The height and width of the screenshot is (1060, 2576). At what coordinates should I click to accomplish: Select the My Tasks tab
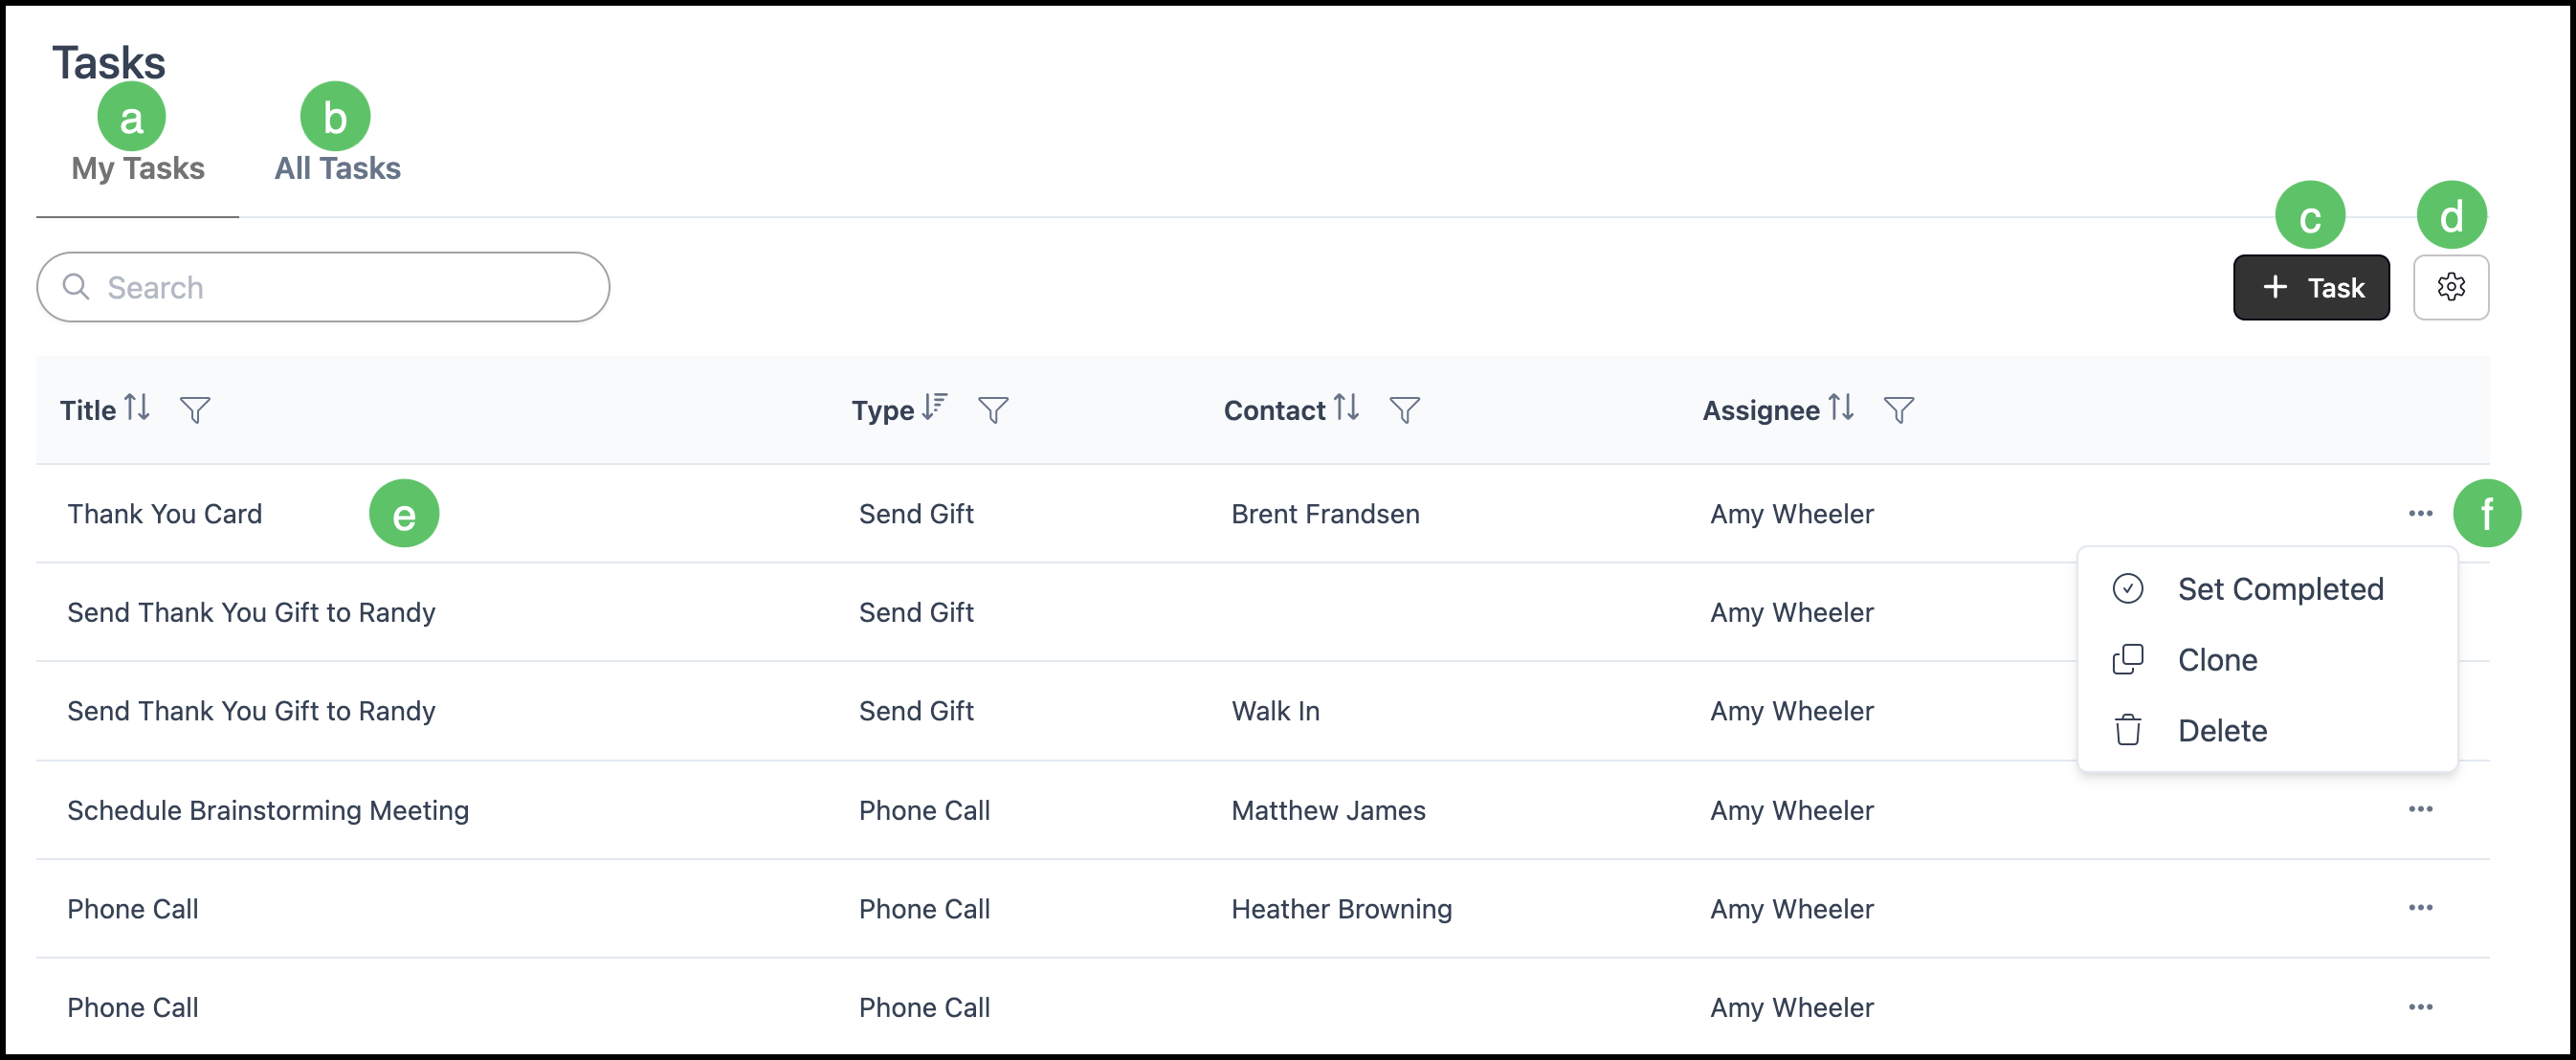point(138,168)
